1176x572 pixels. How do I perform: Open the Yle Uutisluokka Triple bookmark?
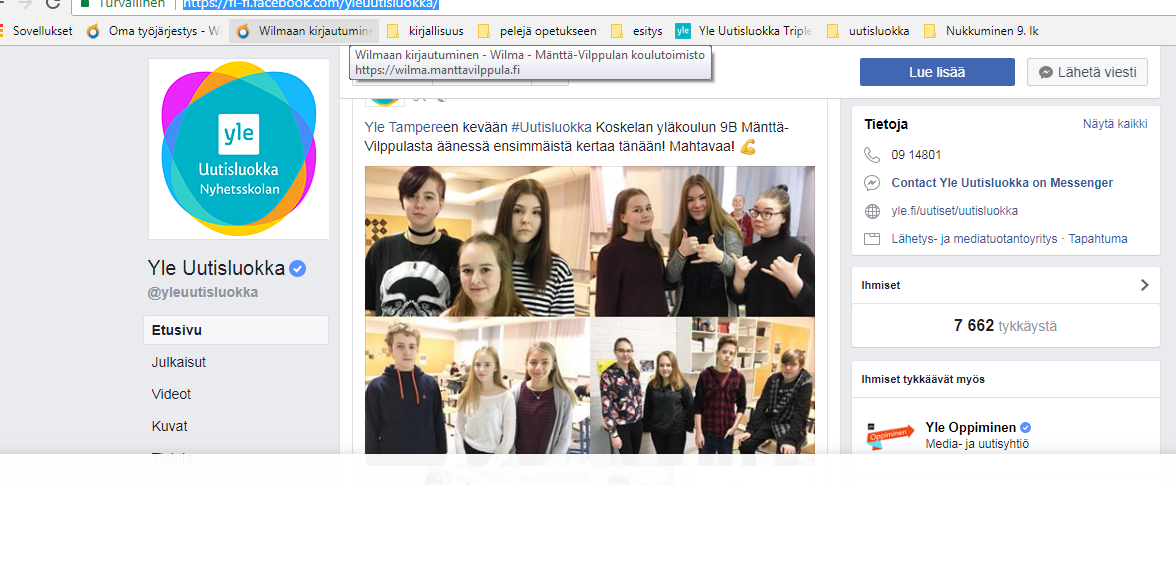pos(743,31)
